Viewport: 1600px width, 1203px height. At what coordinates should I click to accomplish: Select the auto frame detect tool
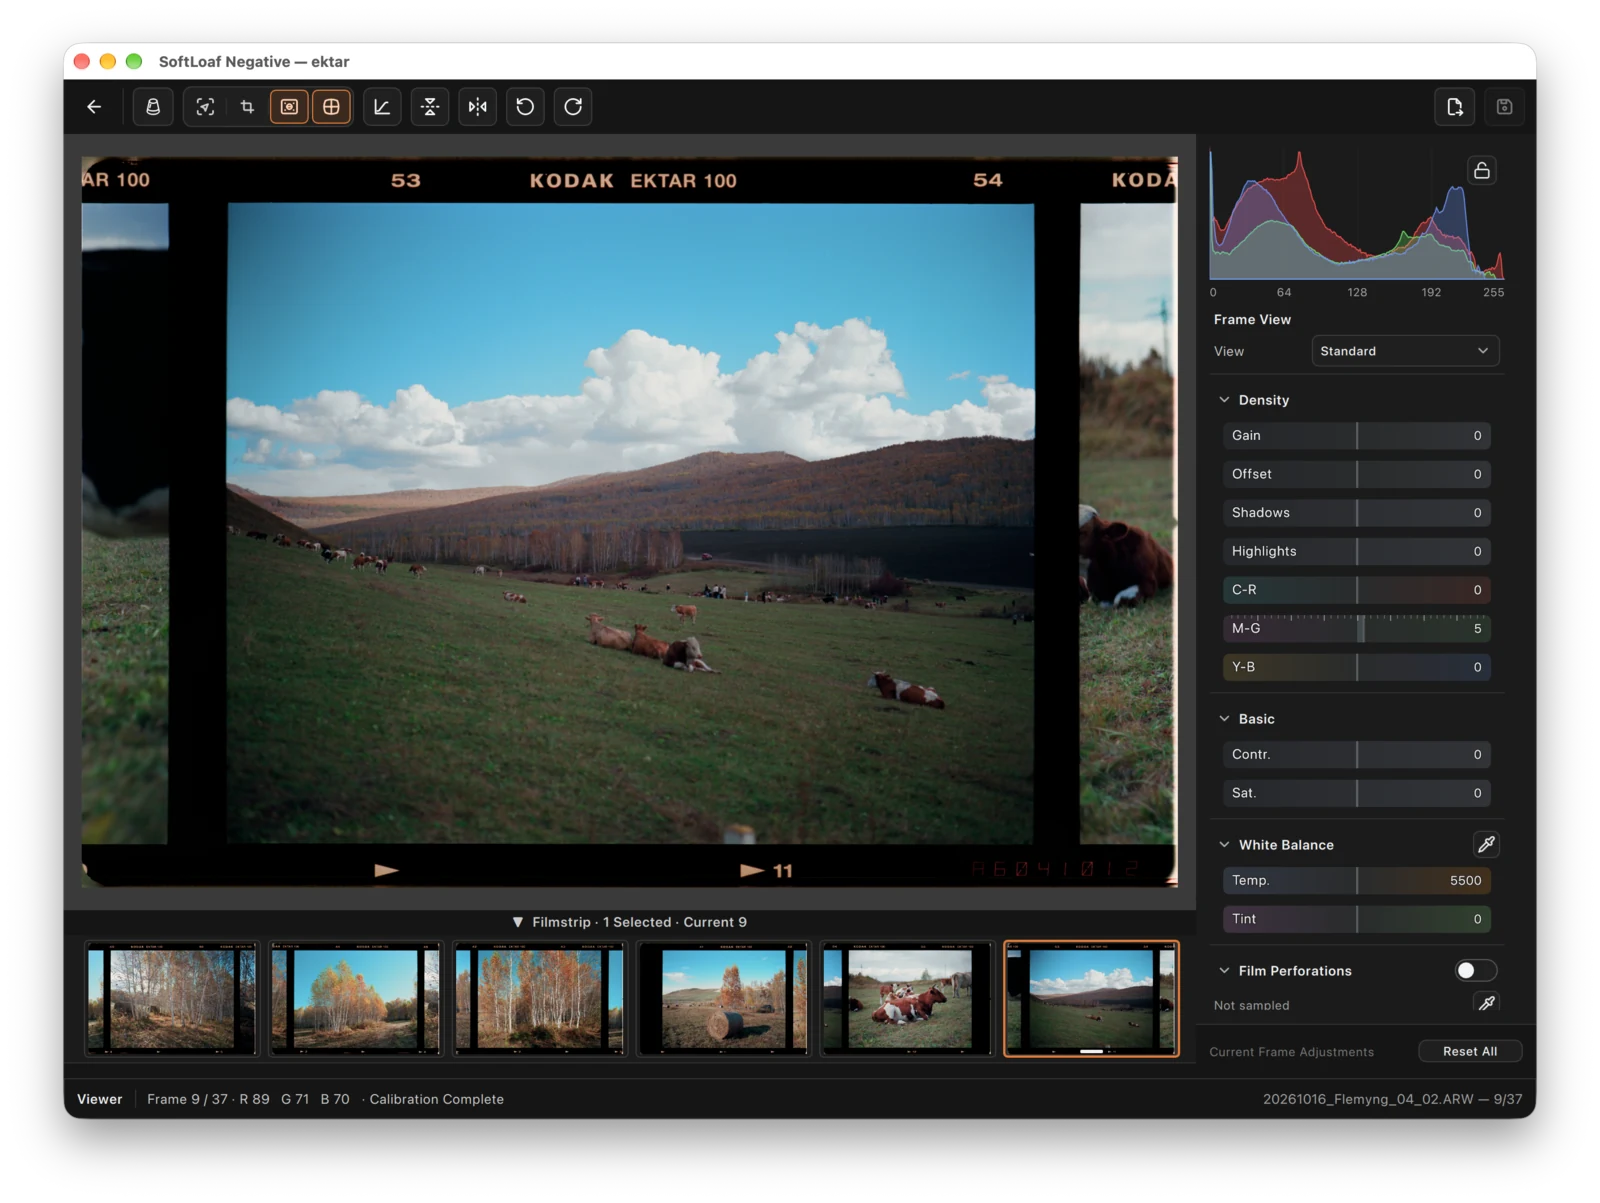coord(205,107)
